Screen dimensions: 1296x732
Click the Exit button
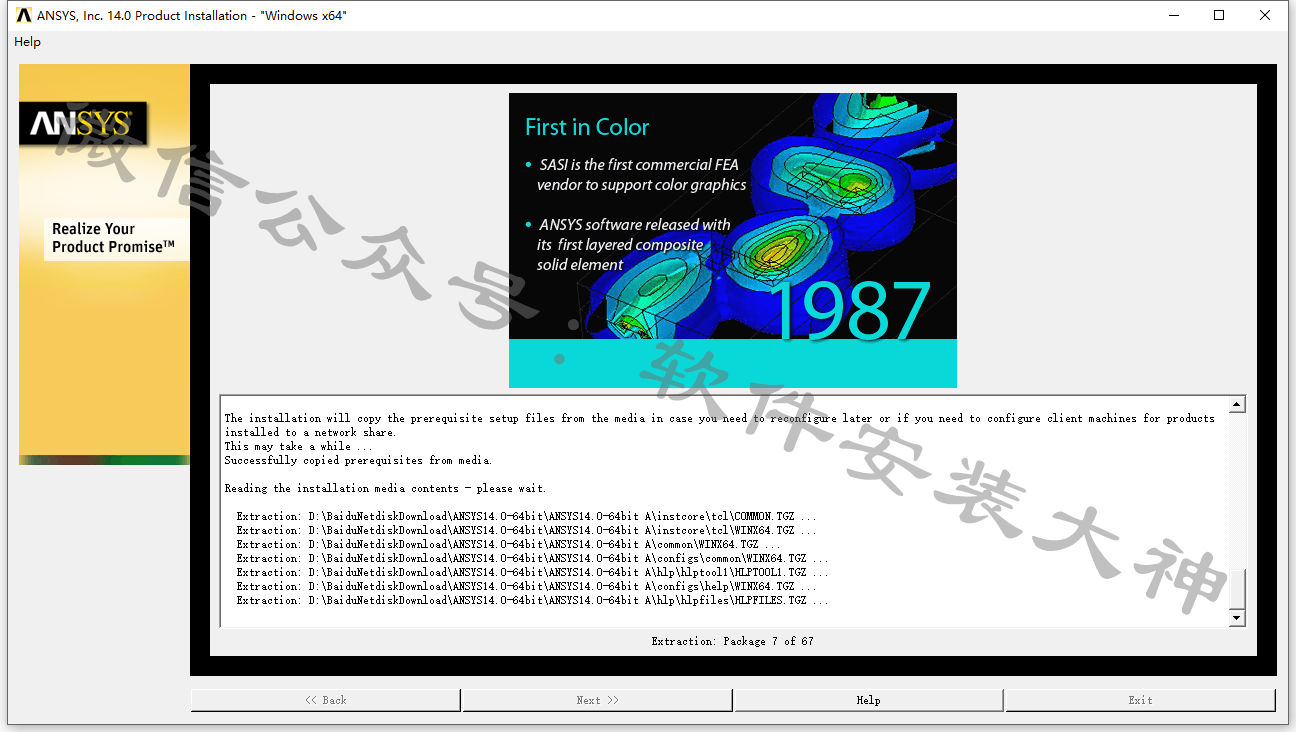tap(1140, 700)
